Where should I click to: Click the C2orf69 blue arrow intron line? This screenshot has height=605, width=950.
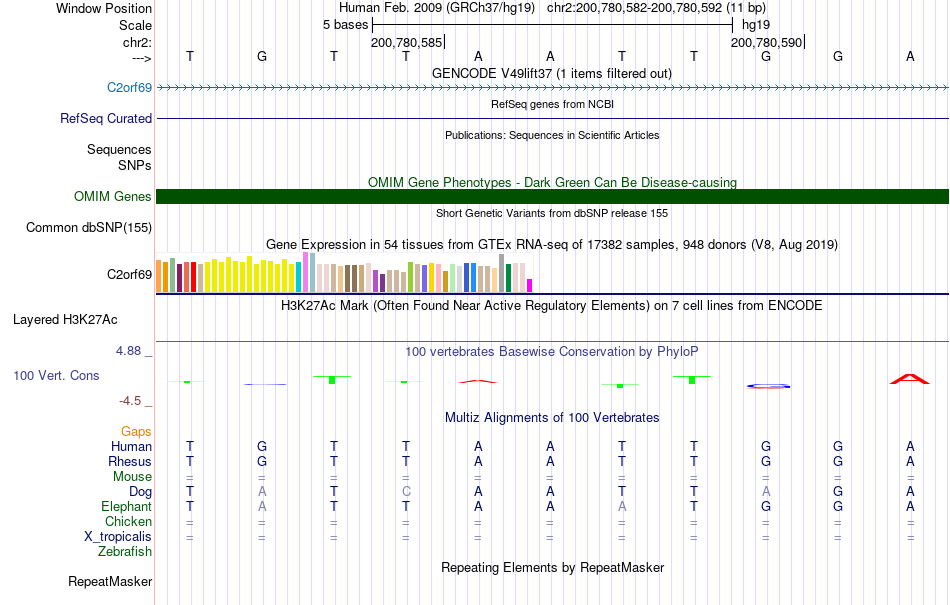pyautogui.click(x=552, y=87)
